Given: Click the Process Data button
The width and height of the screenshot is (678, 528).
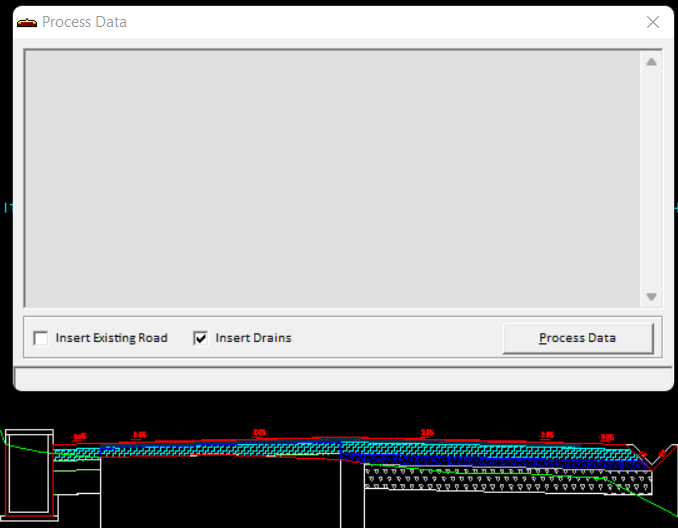Looking at the screenshot, I should [578, 338].
